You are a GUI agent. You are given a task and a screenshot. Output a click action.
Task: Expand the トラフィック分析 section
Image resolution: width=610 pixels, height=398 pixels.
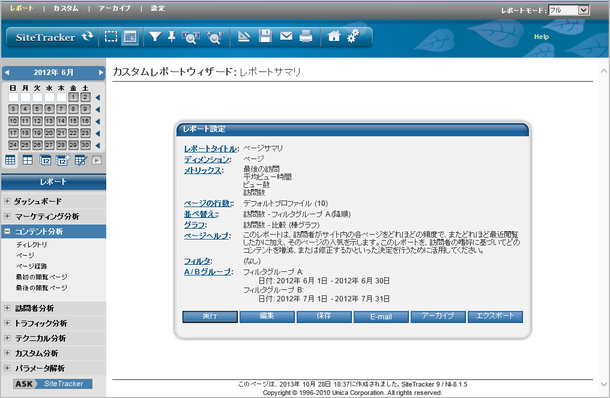tap(7, 323)
